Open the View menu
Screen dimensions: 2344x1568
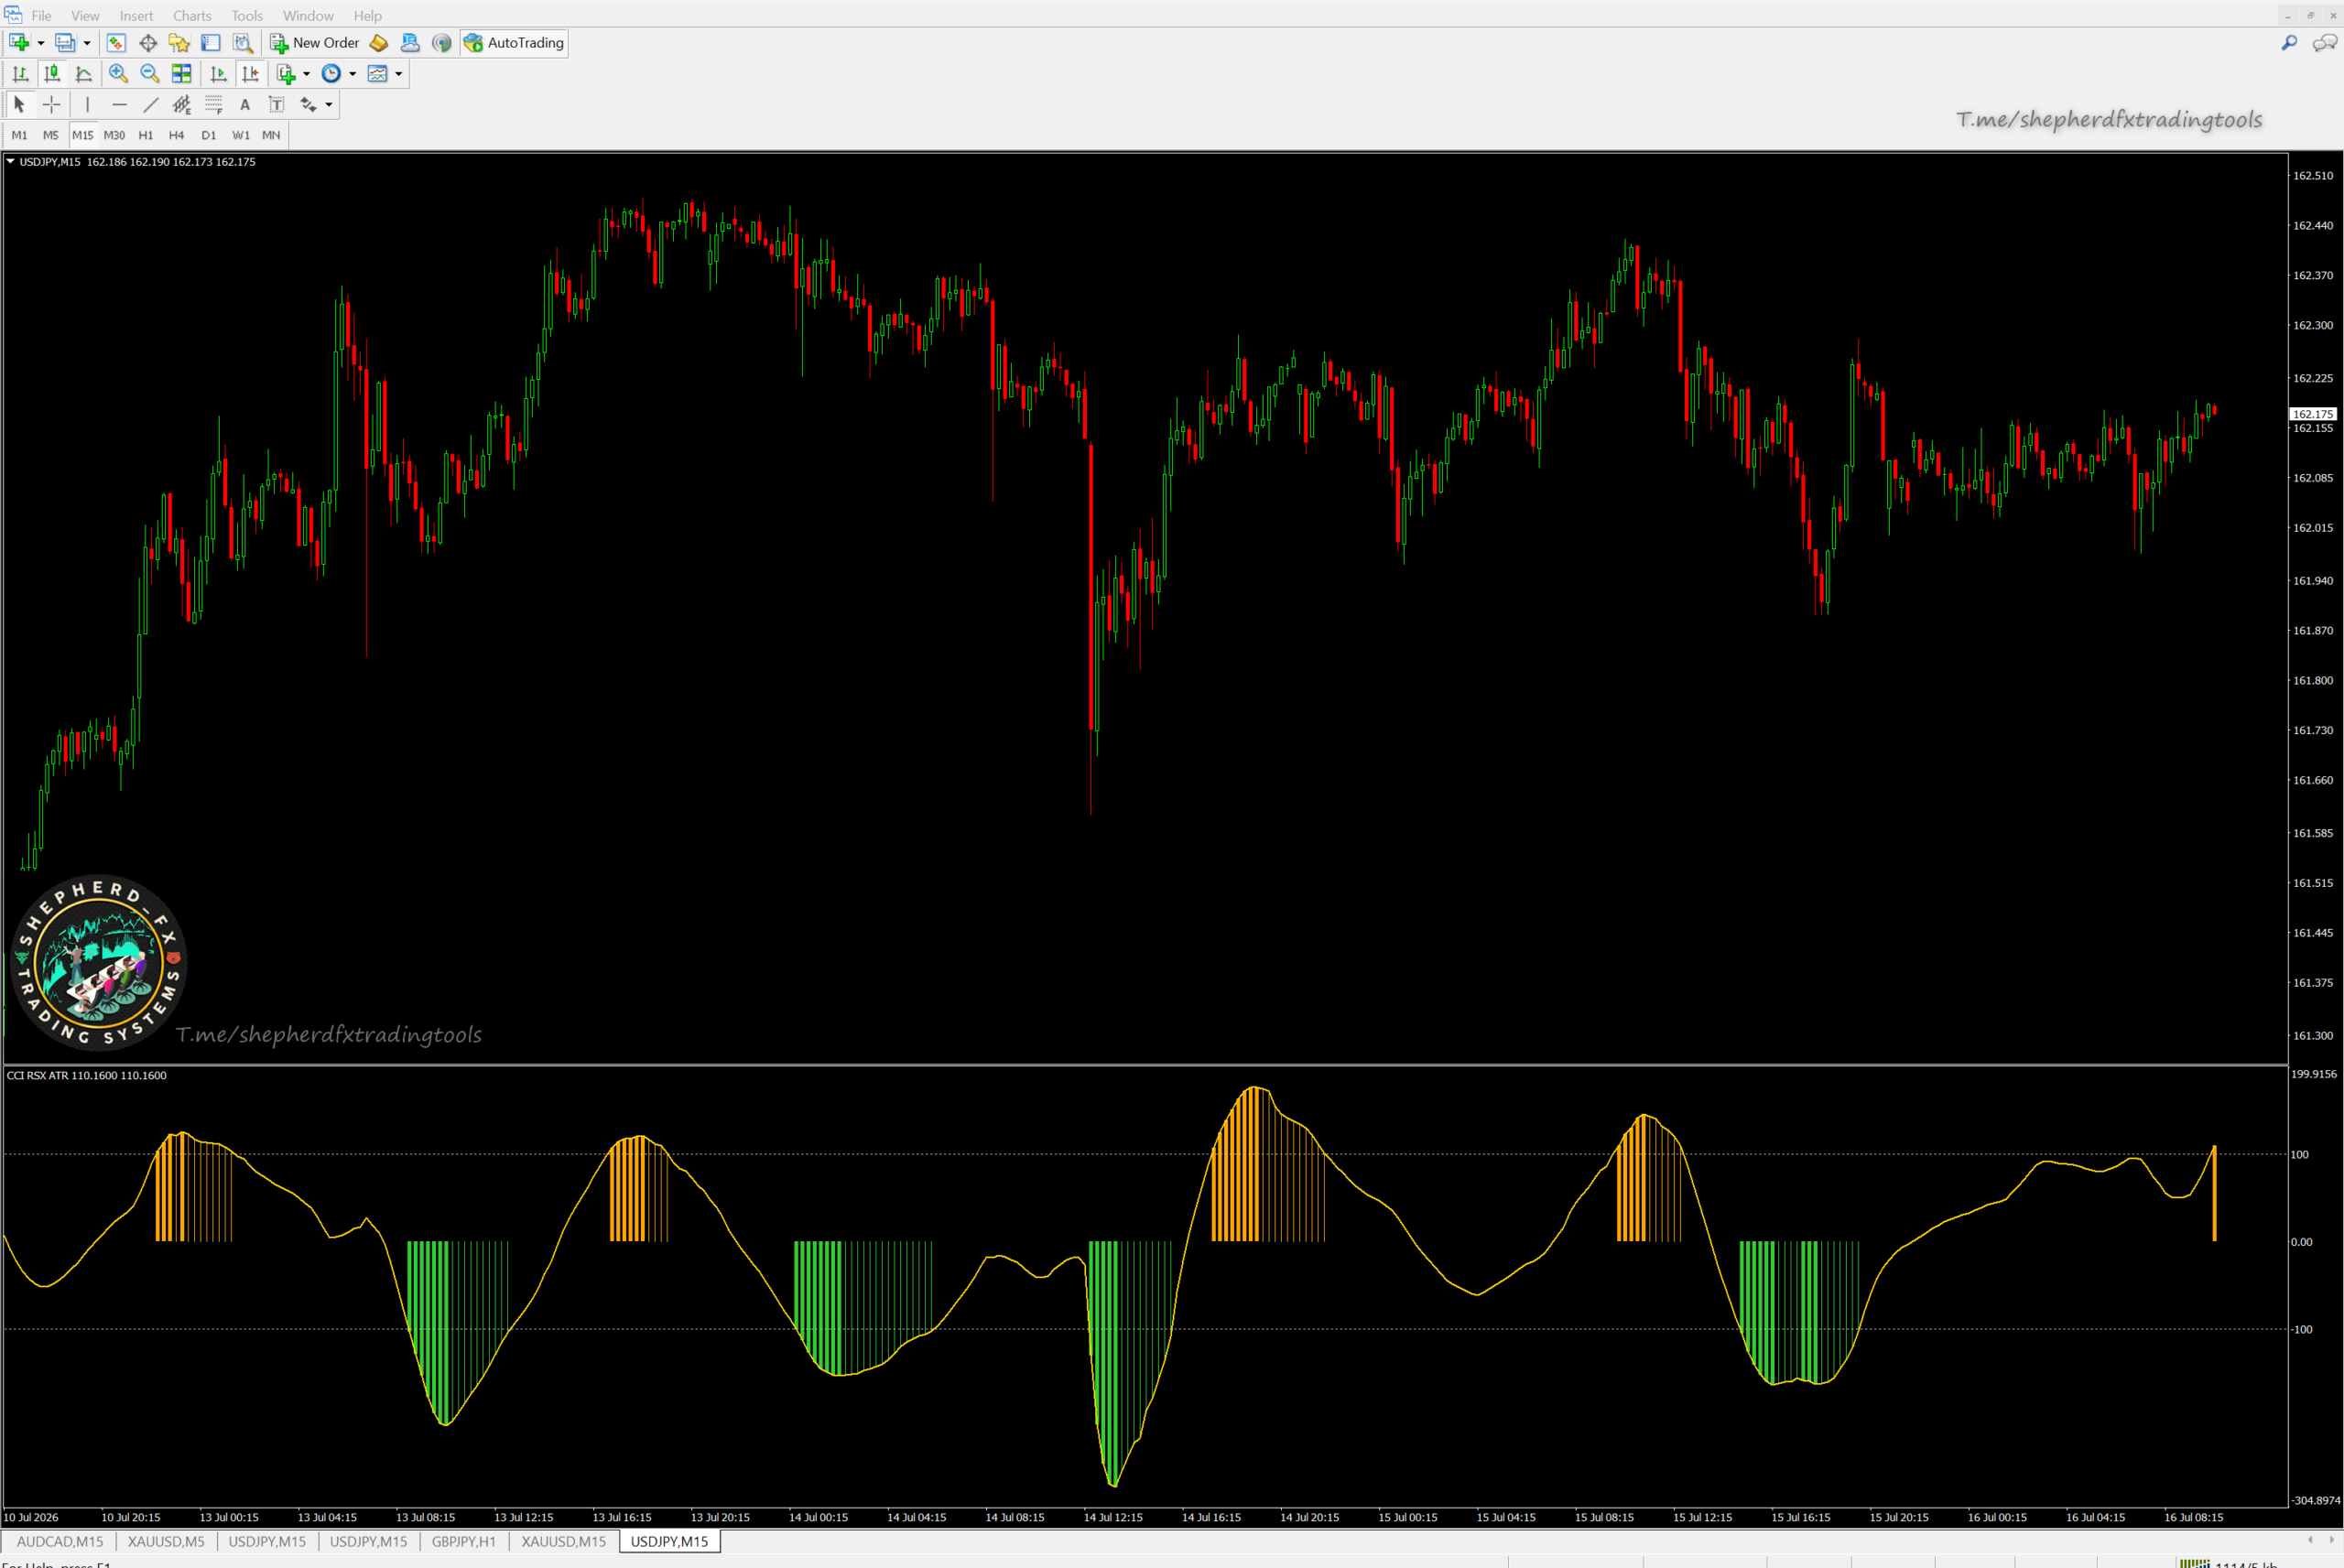click(x=85, y=15)
